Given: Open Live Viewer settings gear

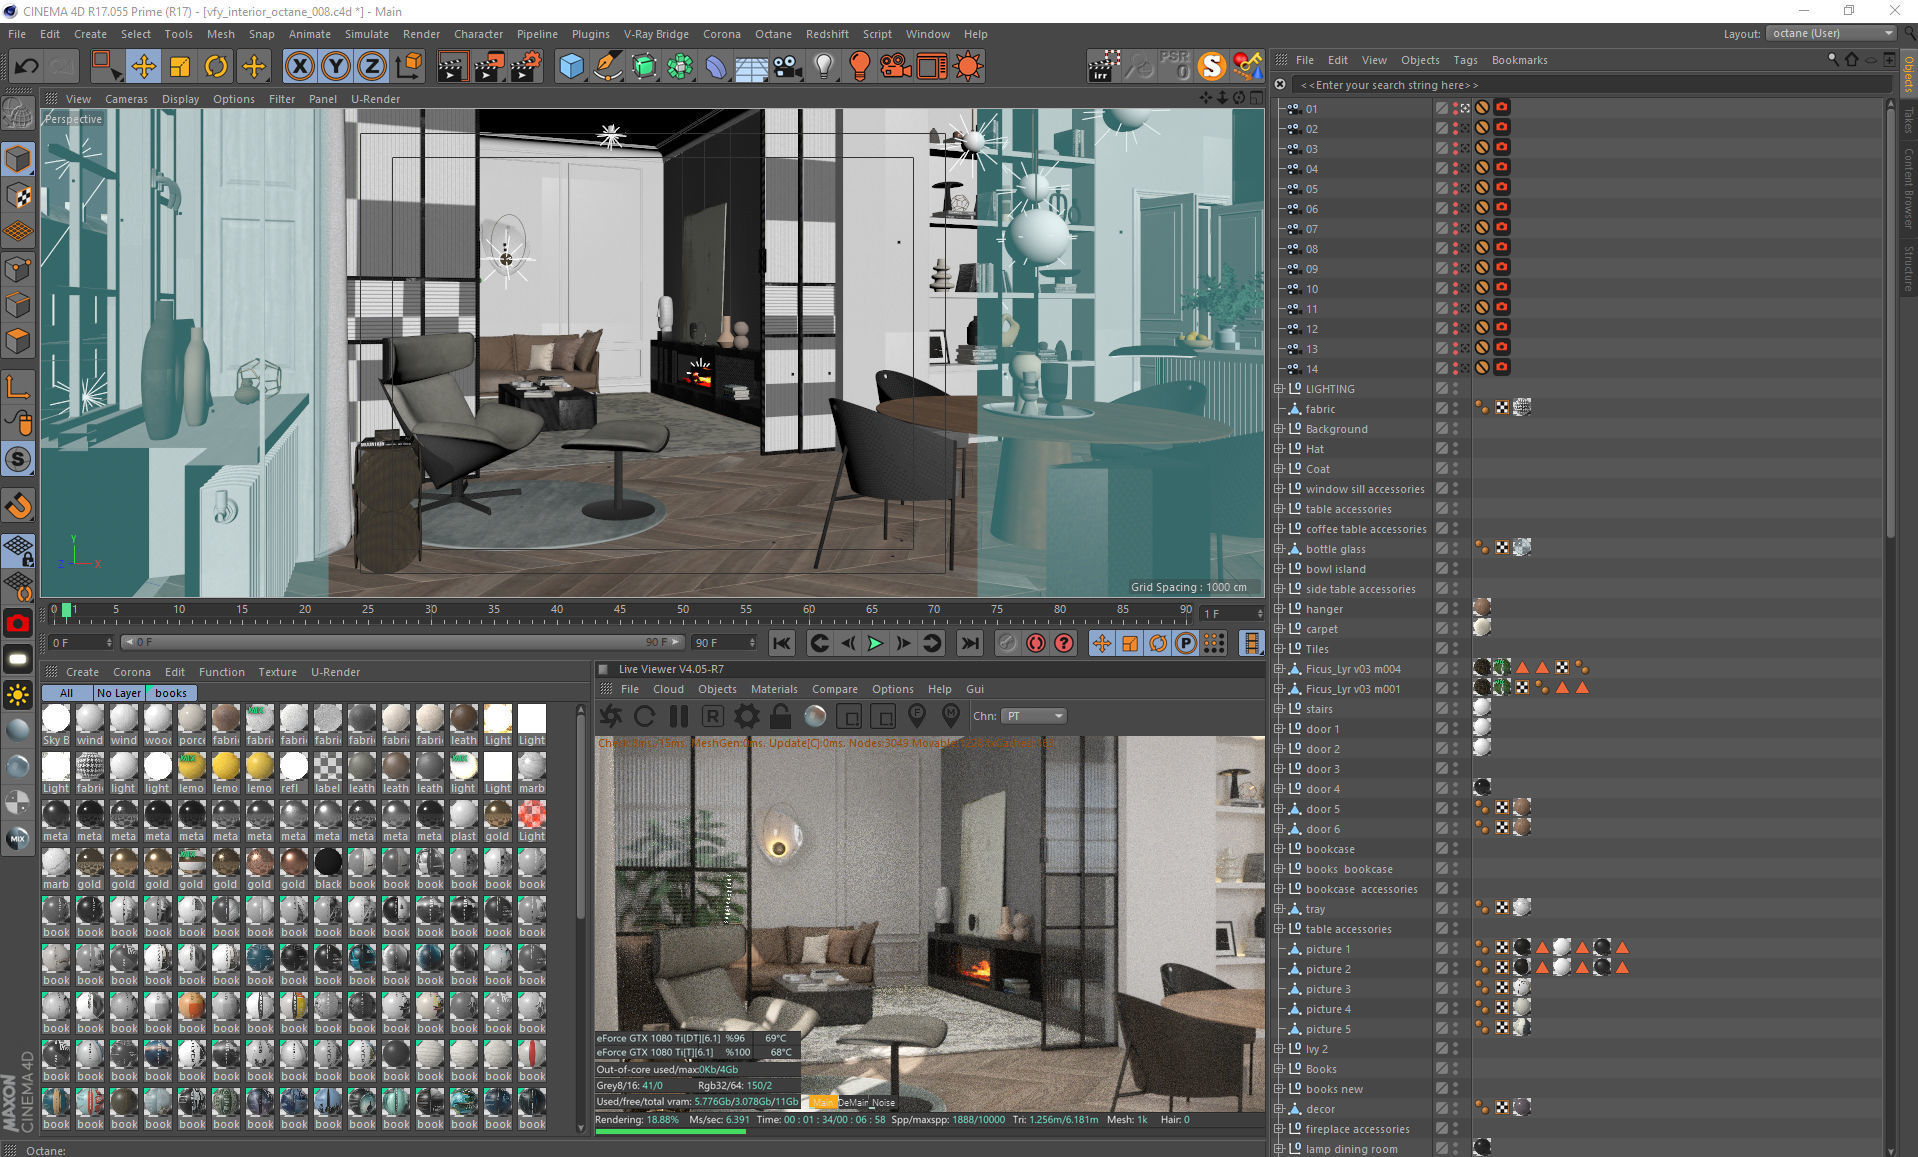Looking at the screenshot, I should tap(747, 716).
